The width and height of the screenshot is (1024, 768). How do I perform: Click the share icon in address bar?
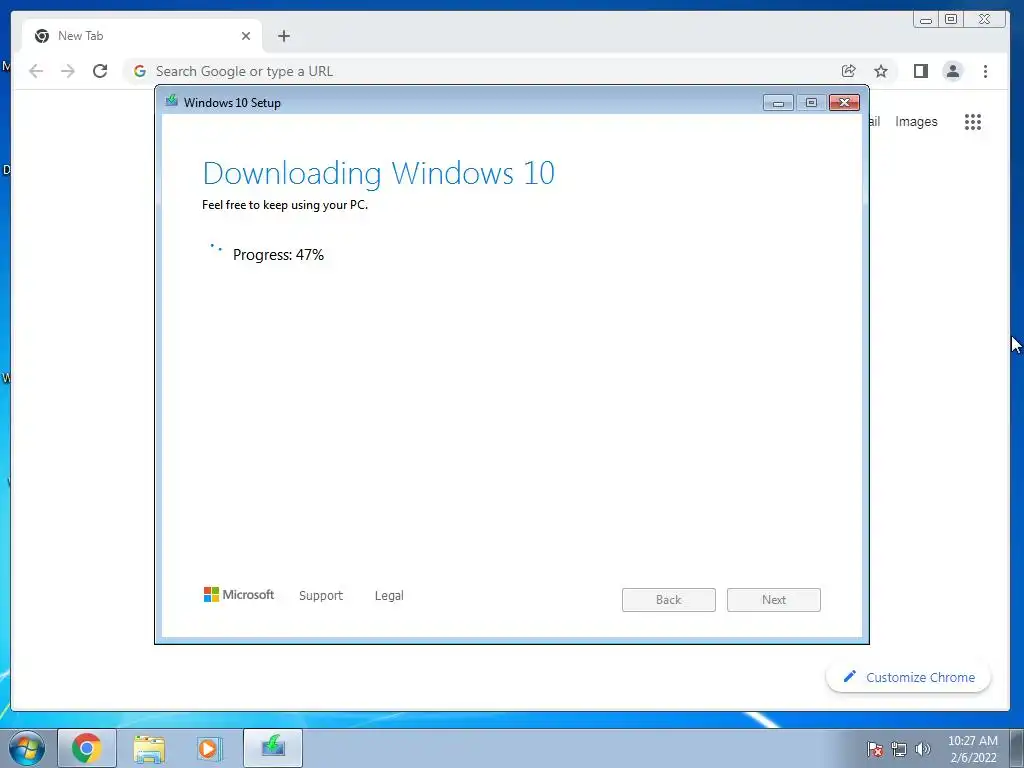point(848,71)
